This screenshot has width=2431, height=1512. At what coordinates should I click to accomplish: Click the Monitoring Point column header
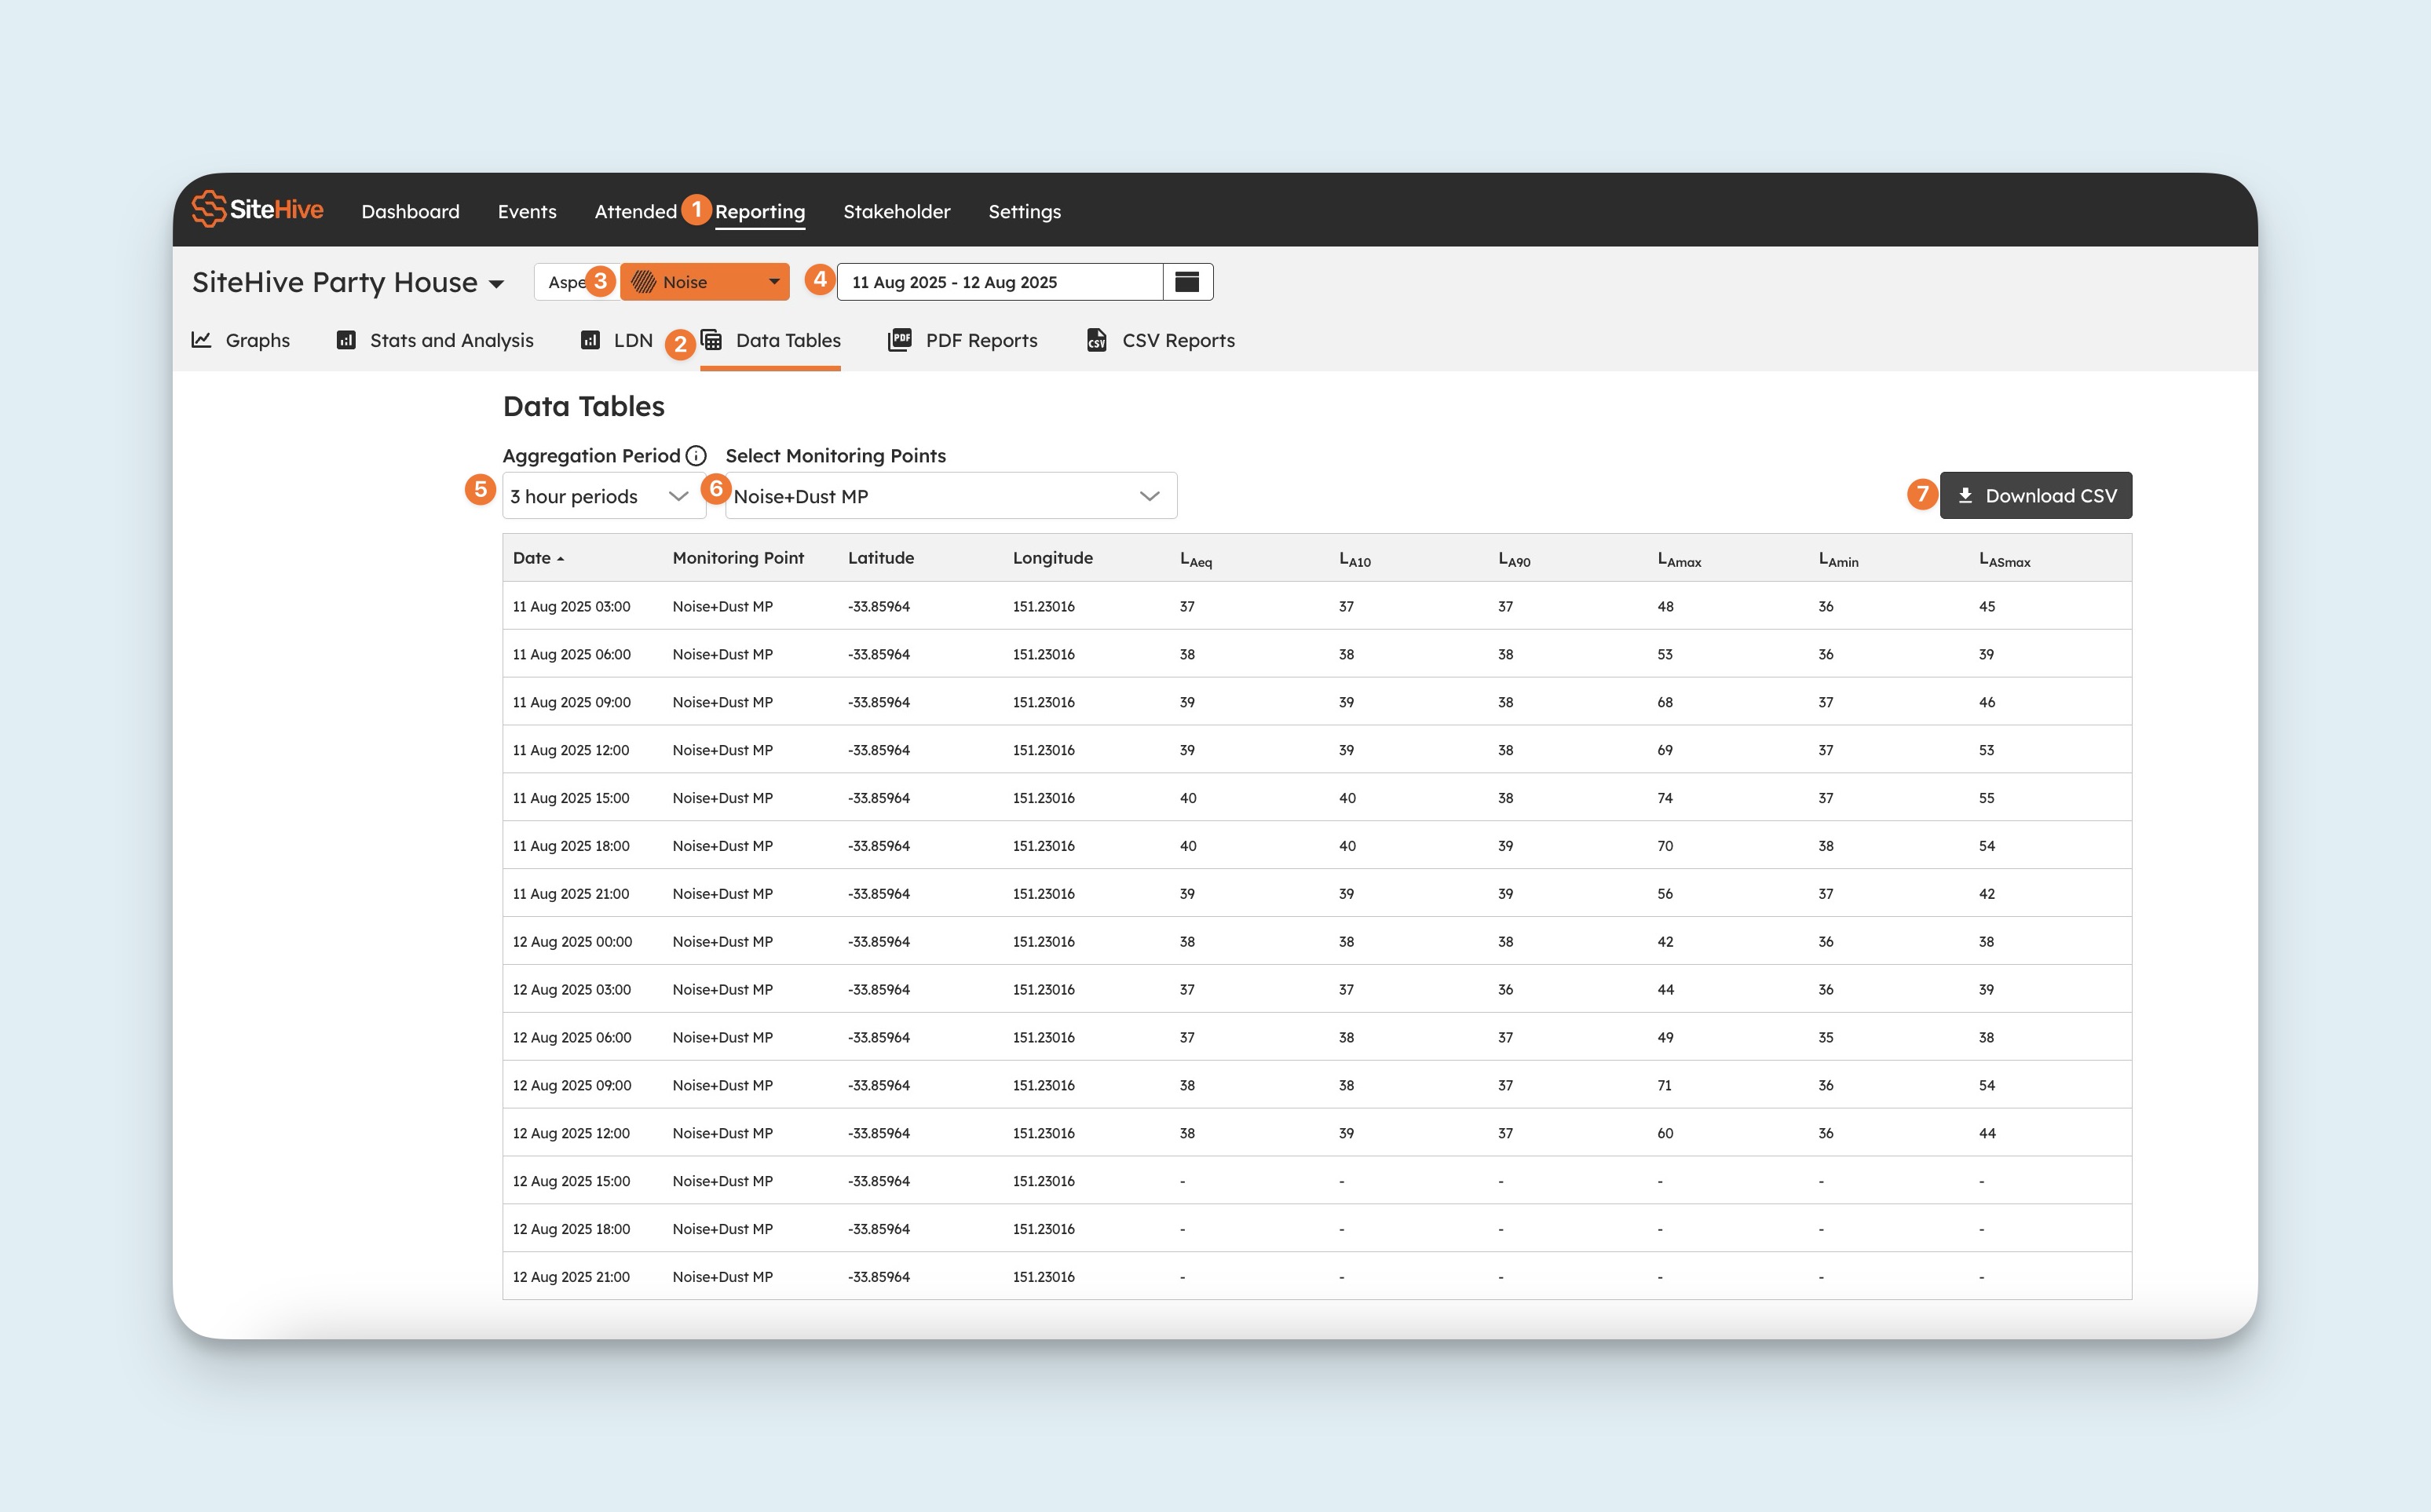(x=738, y=558)
